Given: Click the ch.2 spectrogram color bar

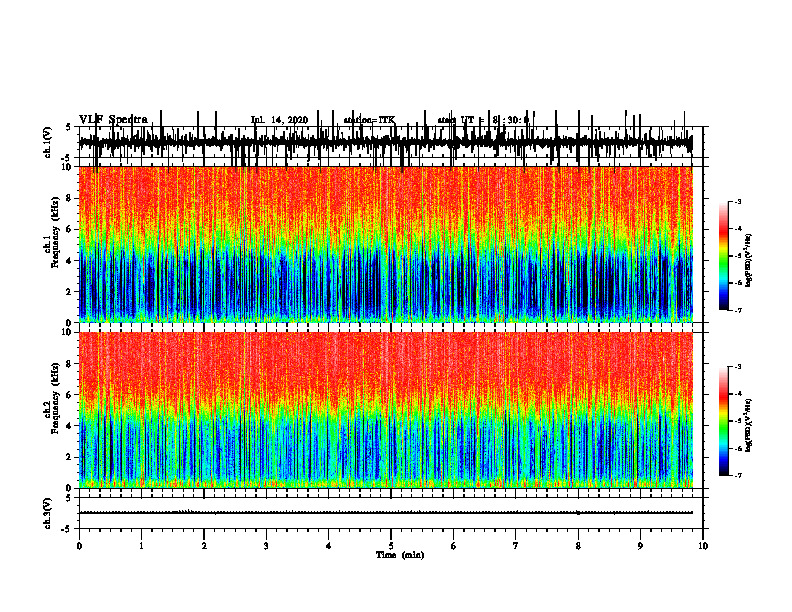Looking at the screenshot, I should (723, 421).
